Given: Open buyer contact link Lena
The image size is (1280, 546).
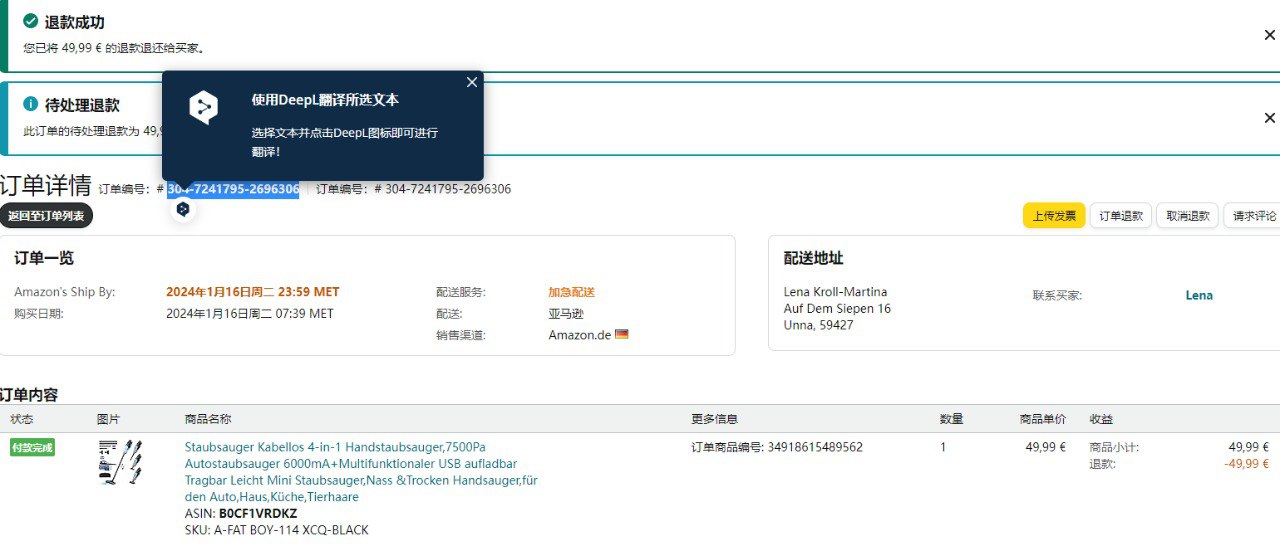Looking at the screenshot, I should tap(1198, 296).
